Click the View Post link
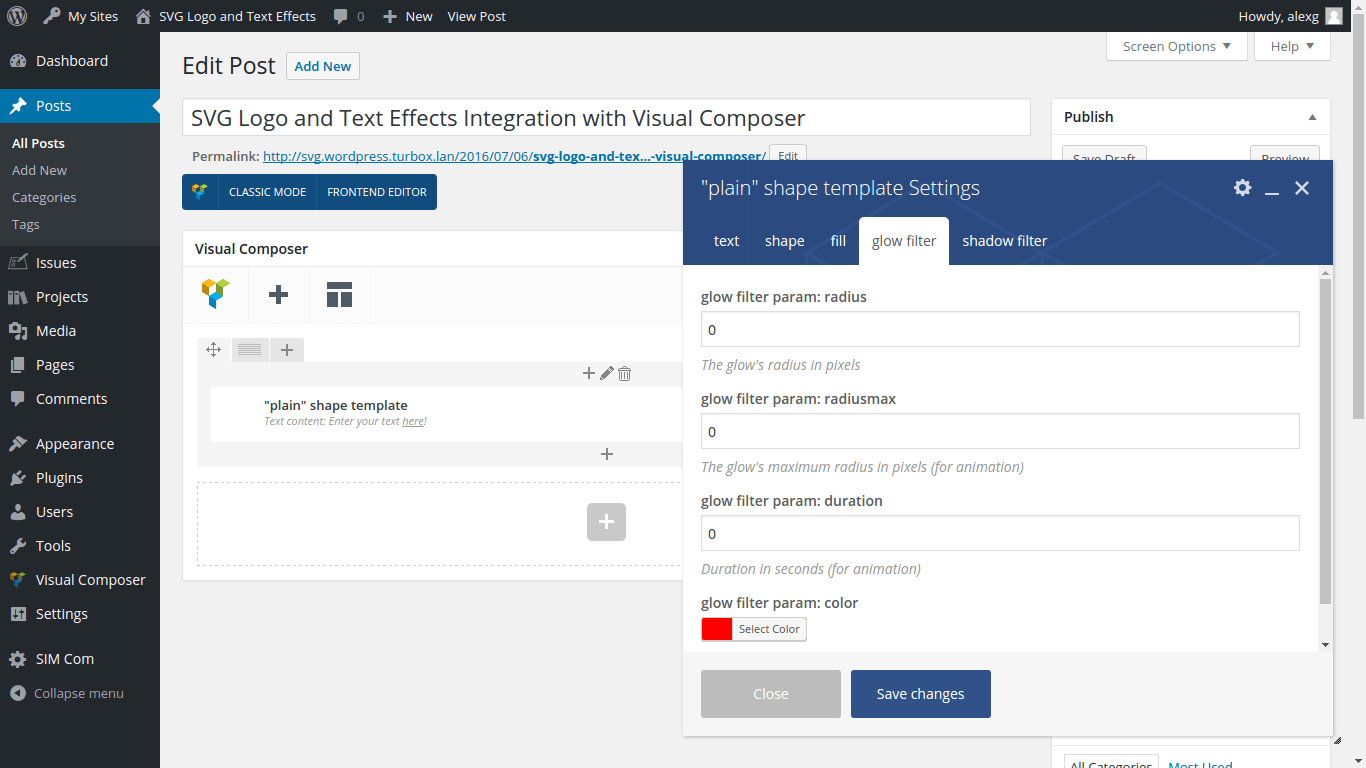This screenshot has height=768, width=1366. (x=476, y=16)
